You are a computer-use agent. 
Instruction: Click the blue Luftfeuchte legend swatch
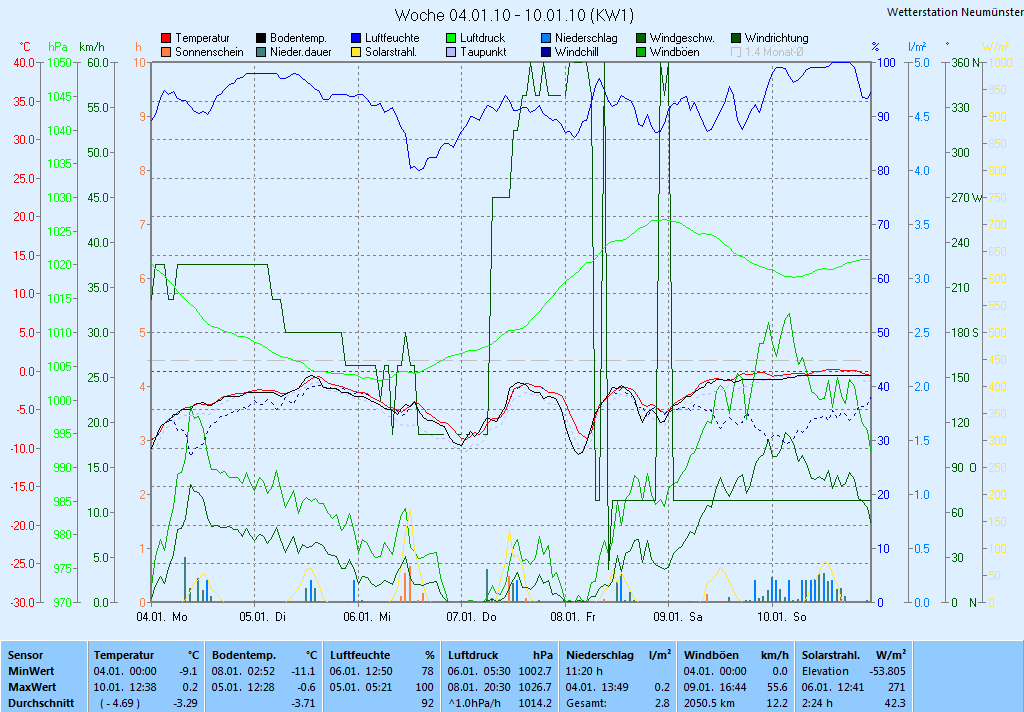pyautogui.click(x=356, y=39)
